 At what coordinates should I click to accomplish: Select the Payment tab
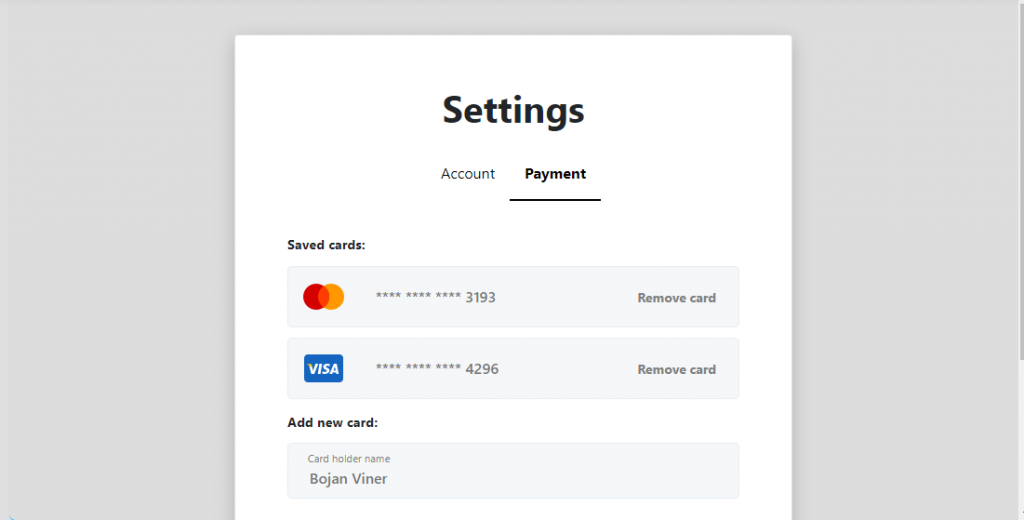[x=555, y=174]
